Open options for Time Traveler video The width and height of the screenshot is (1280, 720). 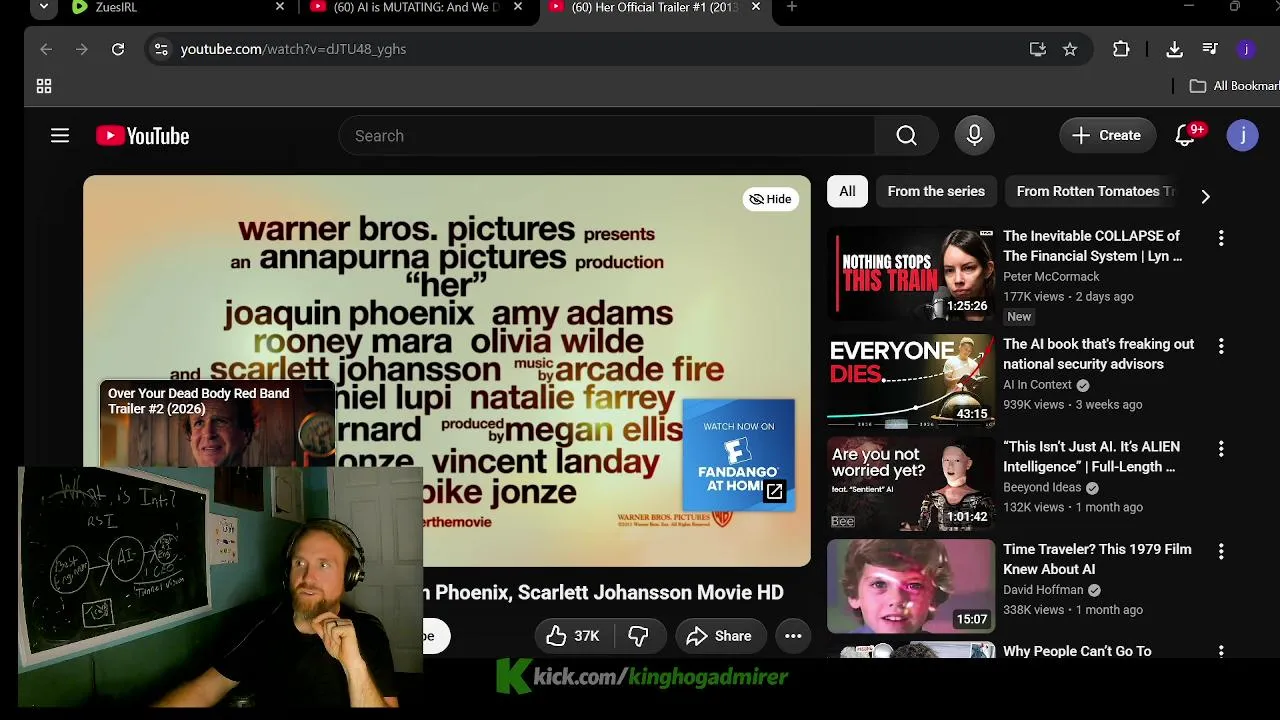click(x=1221, y=551)
